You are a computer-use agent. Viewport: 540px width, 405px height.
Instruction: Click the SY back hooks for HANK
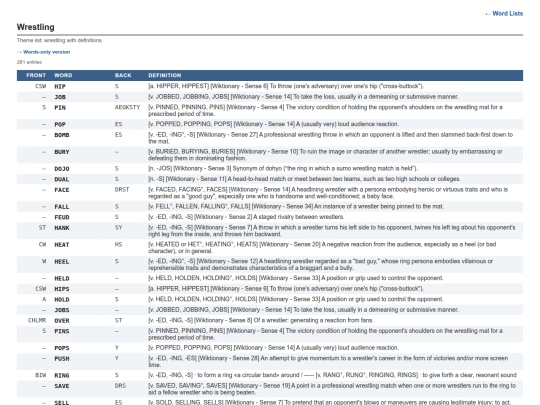pyautogui.click(x=118, y=228)
